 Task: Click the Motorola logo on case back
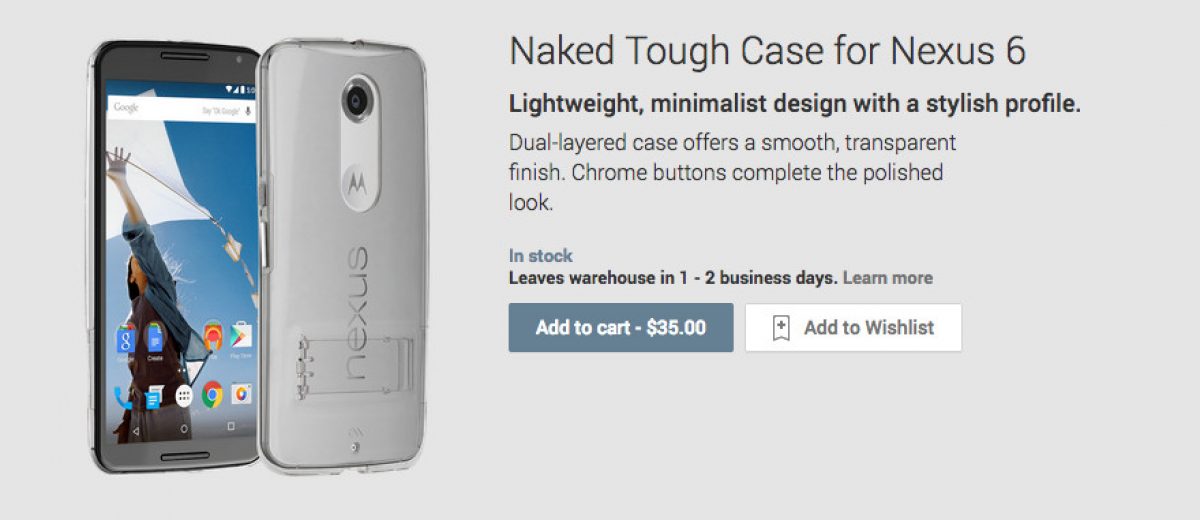[x=356, y=183]
